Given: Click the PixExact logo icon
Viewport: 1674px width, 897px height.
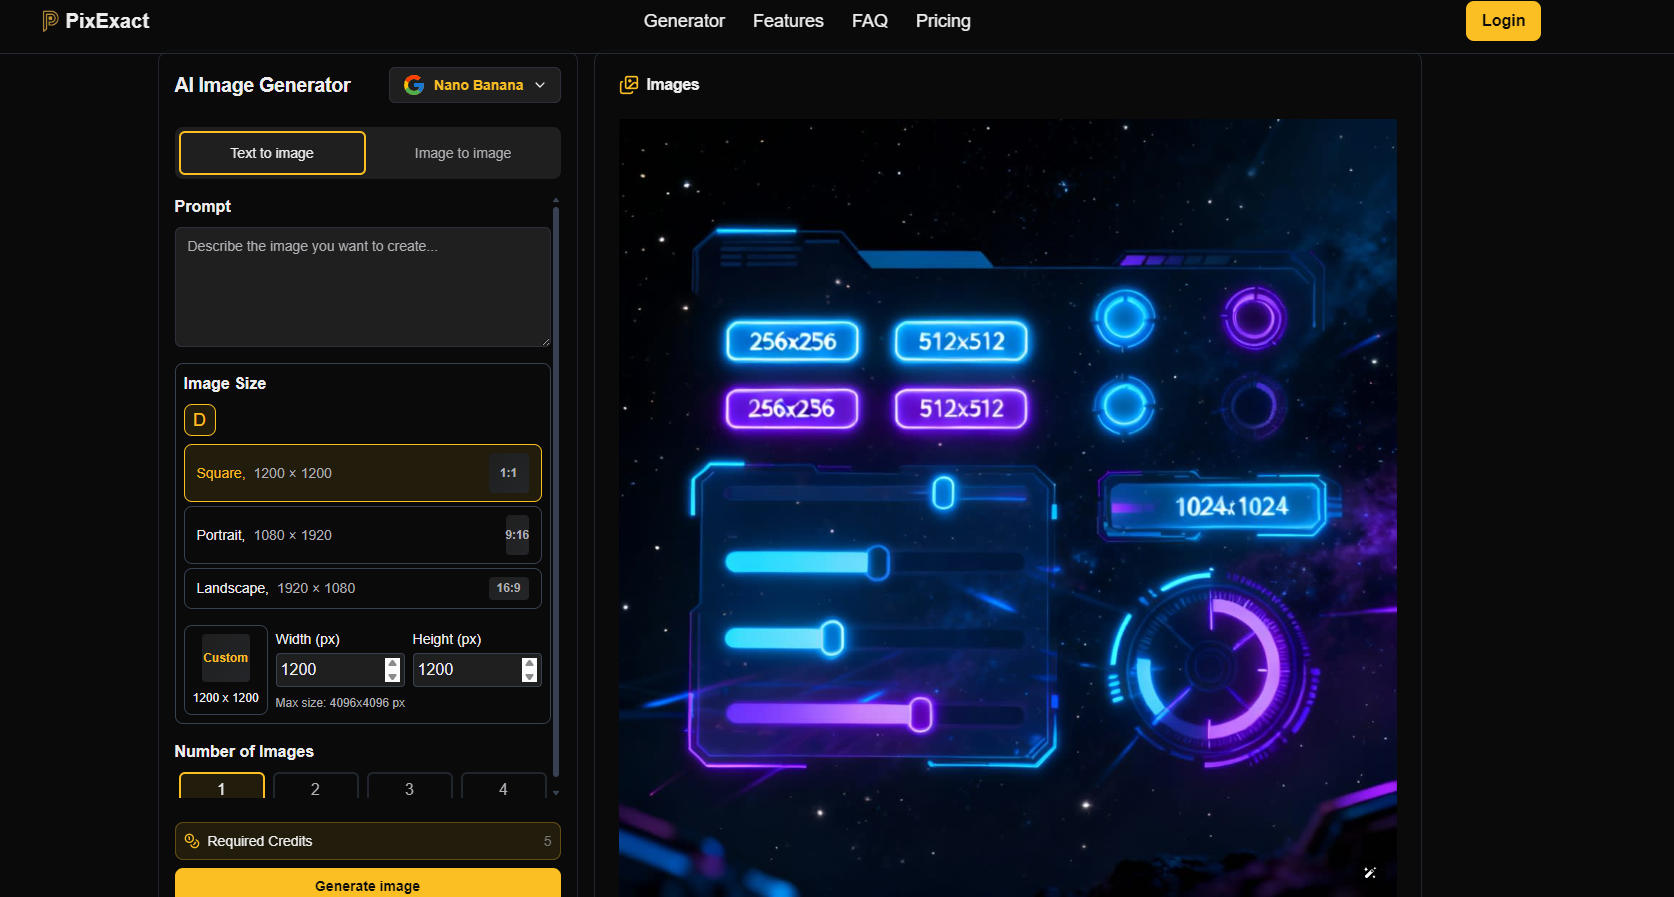Looking at the screenshot, I should pyautogui.click(x=50, y=21).
